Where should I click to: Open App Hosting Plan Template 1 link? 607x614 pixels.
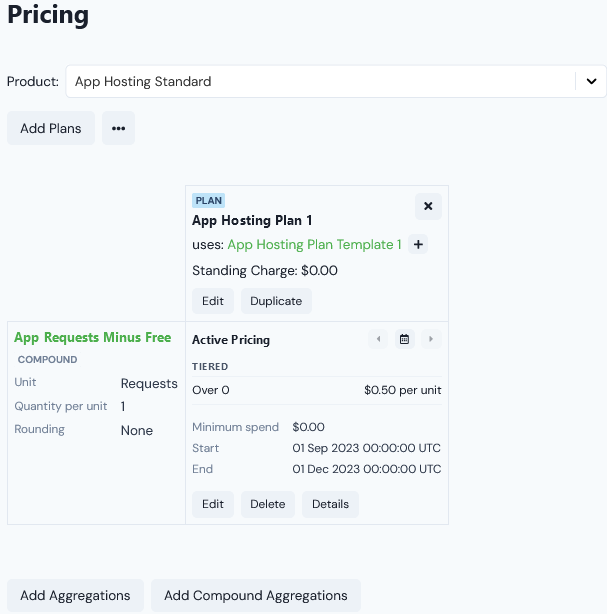[314, 244]
